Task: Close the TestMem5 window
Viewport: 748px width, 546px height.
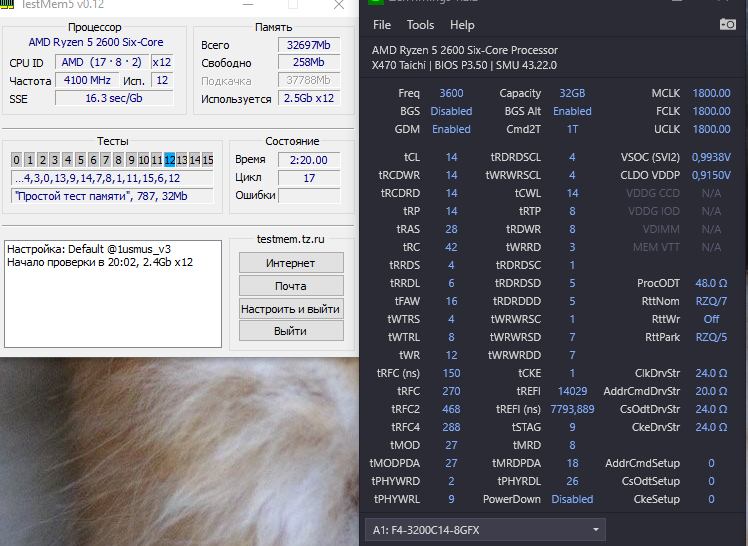Action: tap(339, 5)
